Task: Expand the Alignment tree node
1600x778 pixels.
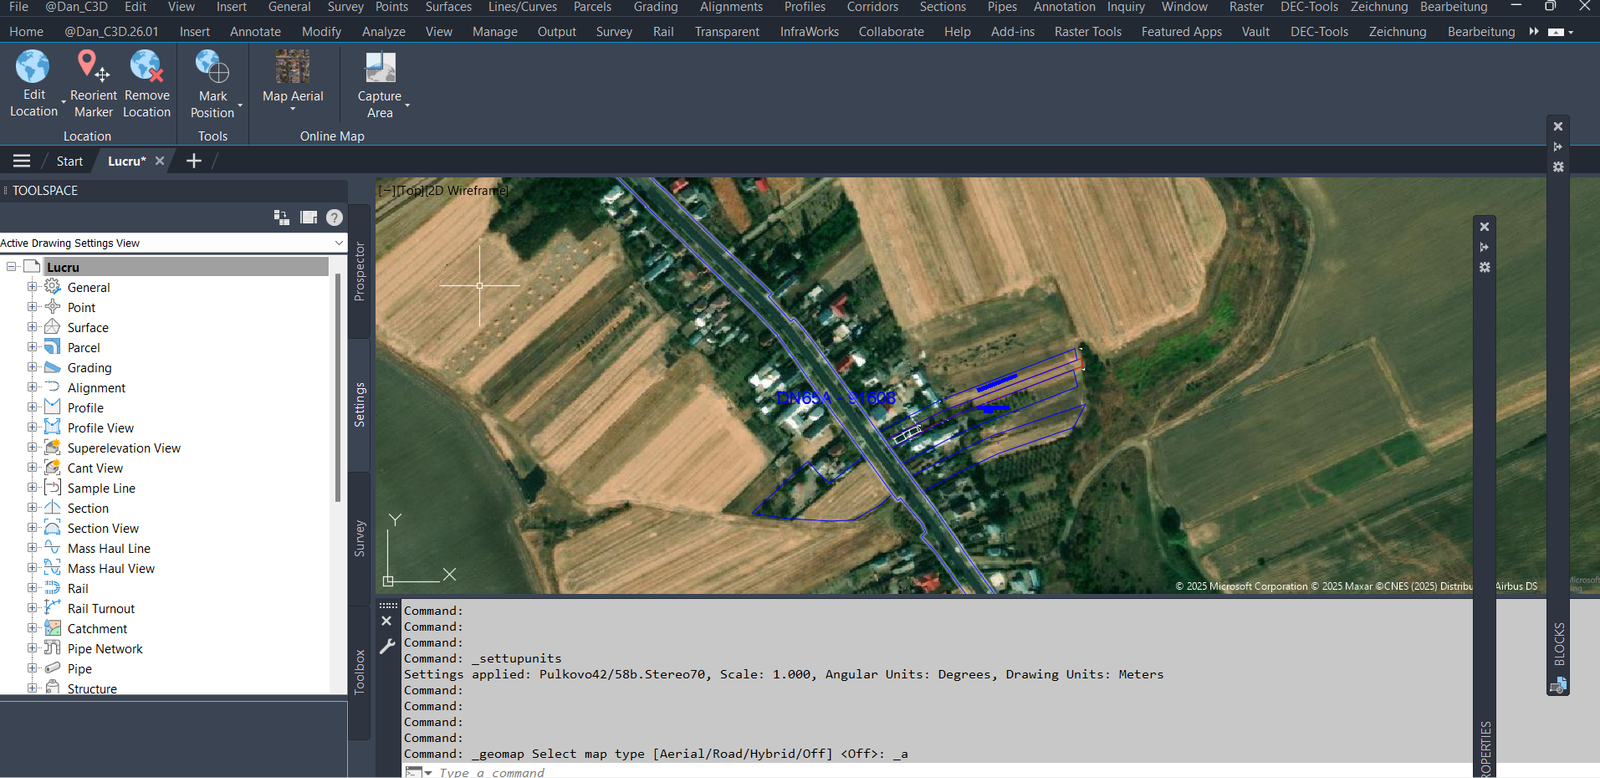Action: click(32, 387)
